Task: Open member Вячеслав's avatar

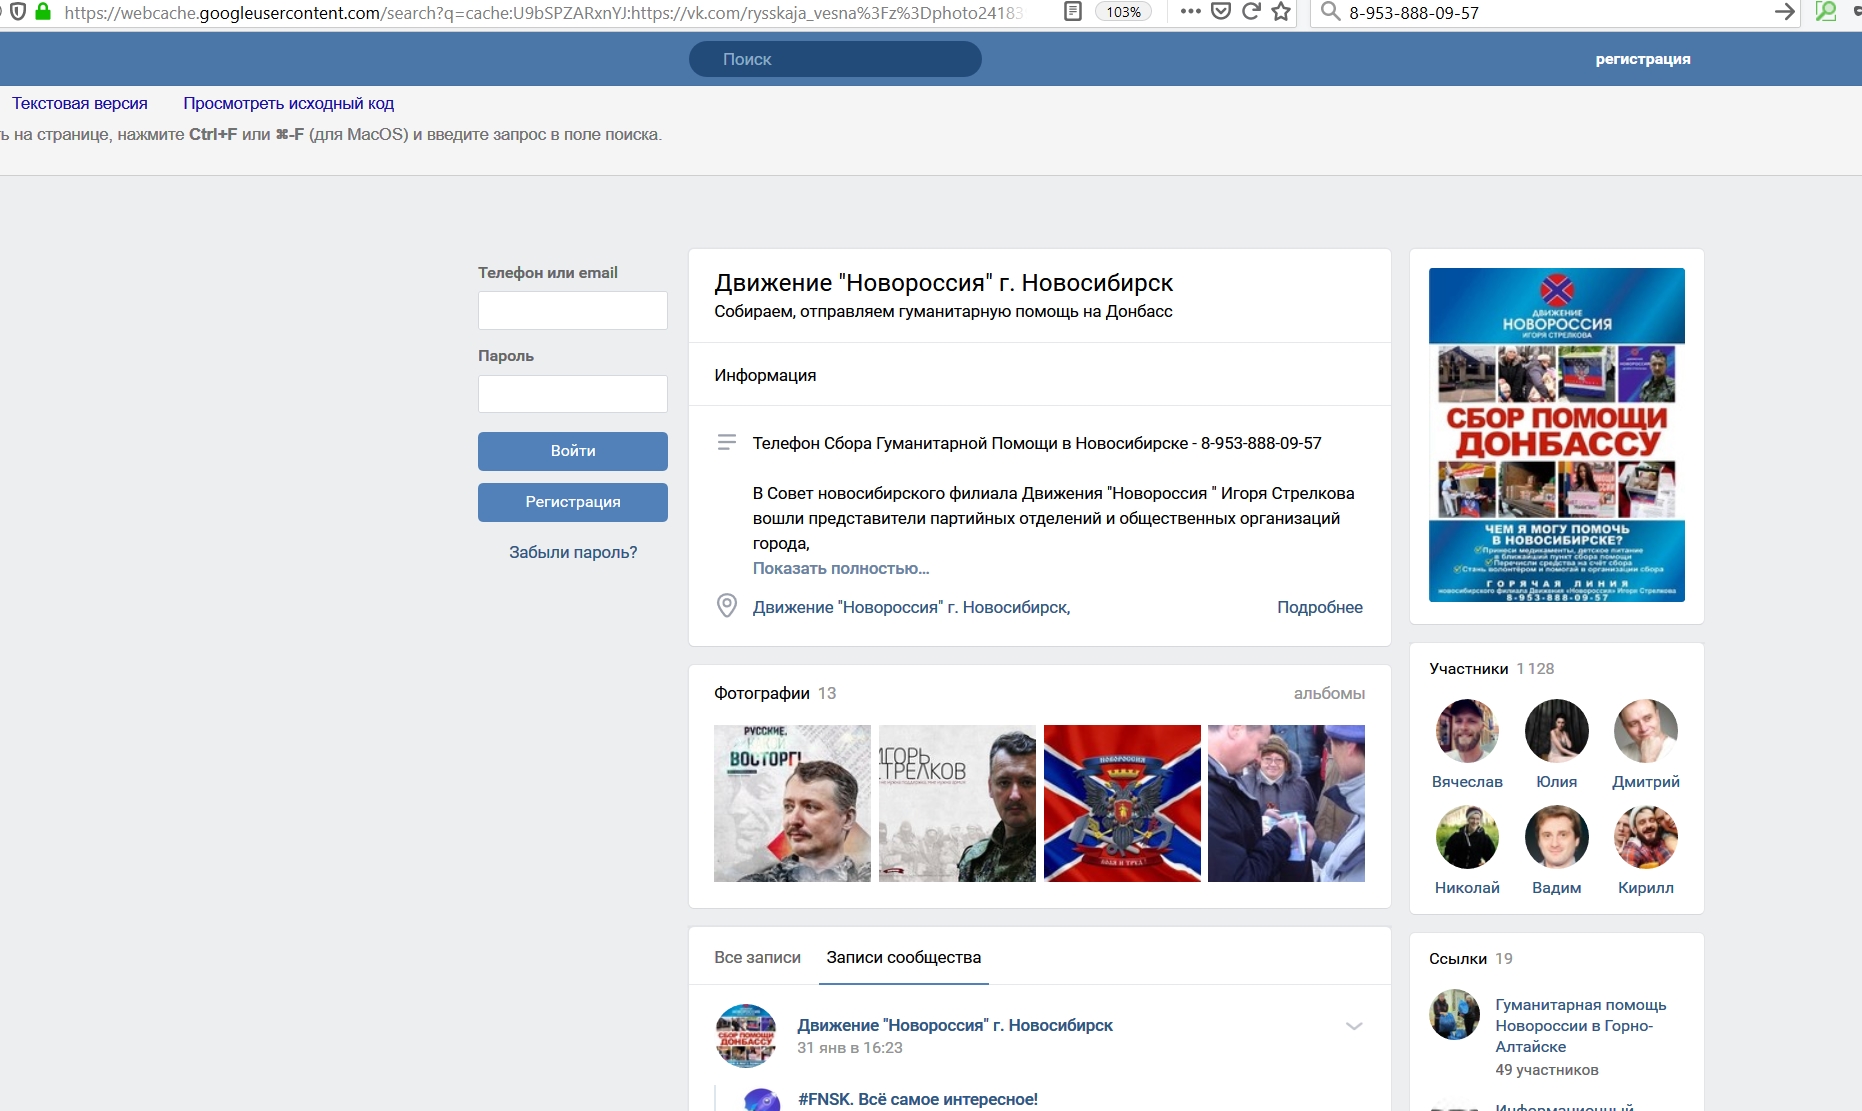Action: (1467, 731)
